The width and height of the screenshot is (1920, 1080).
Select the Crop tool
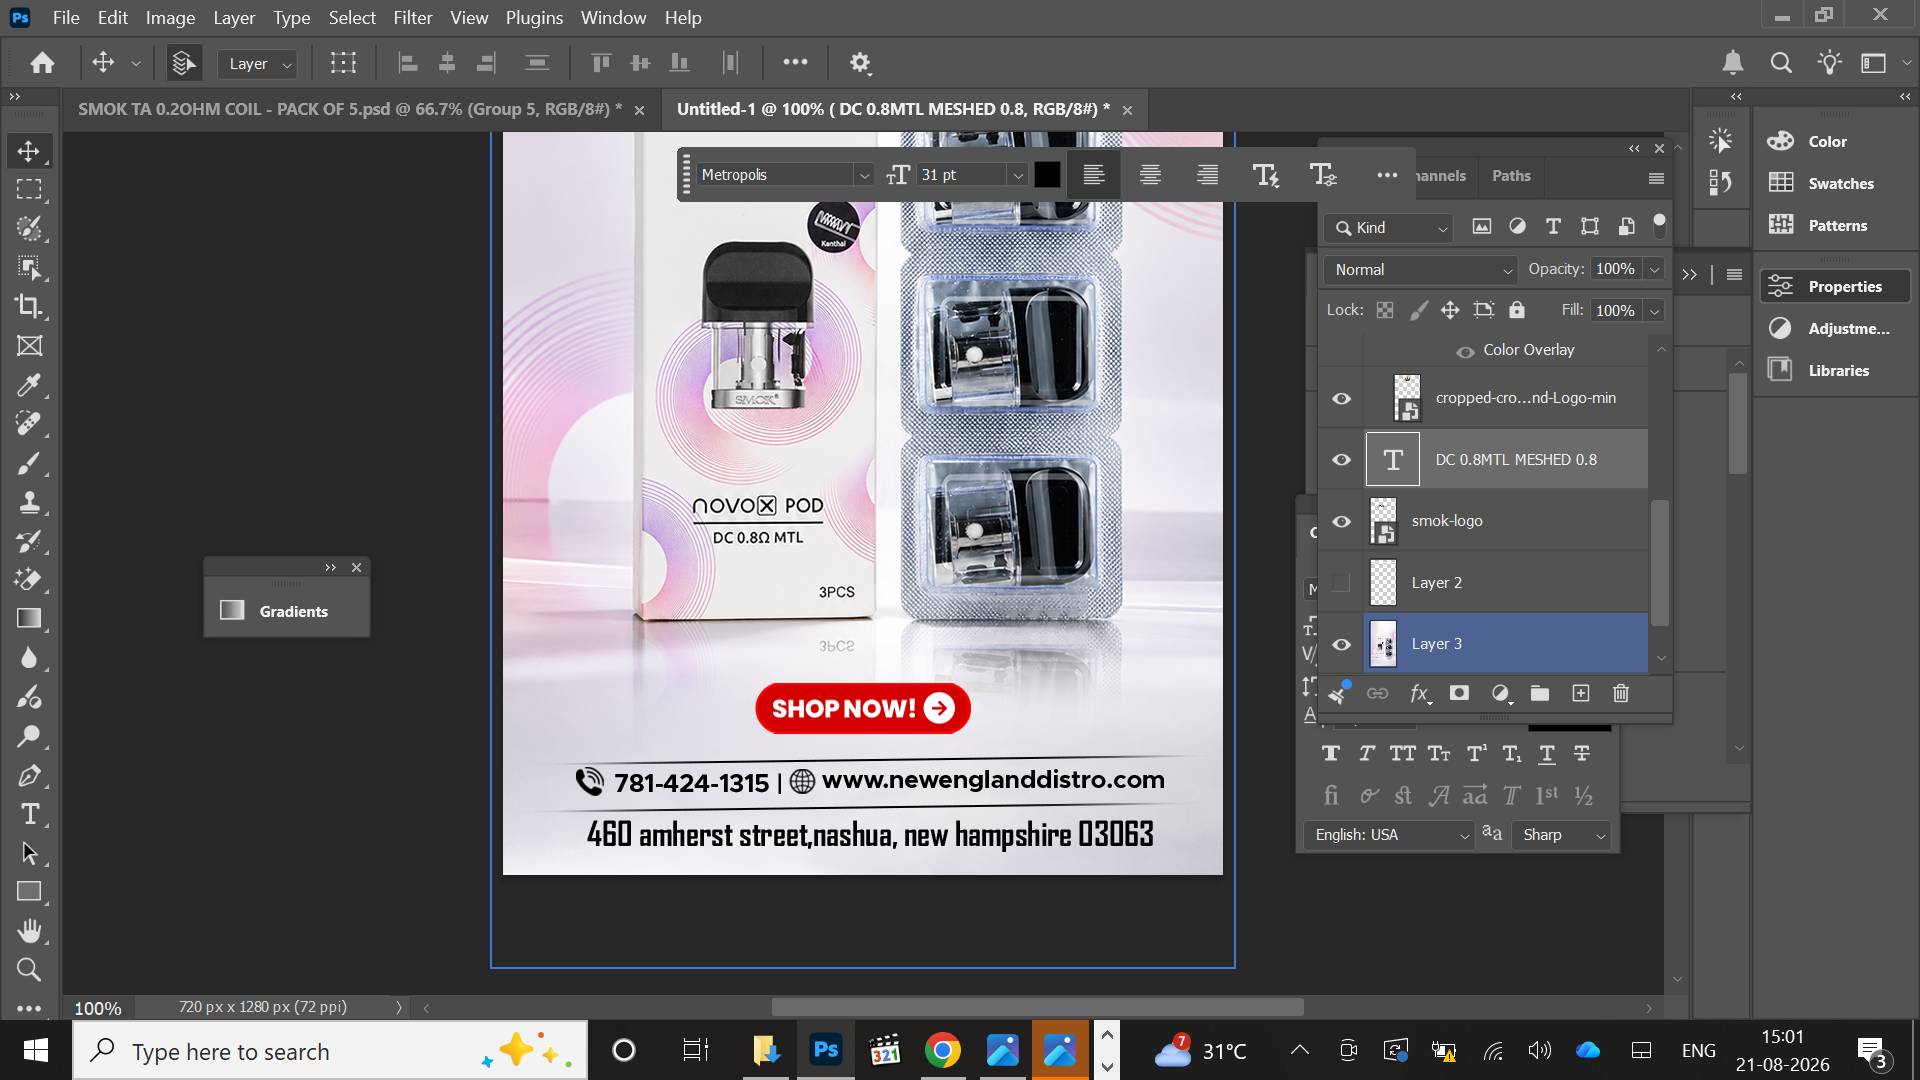click(x=29, y=306)
